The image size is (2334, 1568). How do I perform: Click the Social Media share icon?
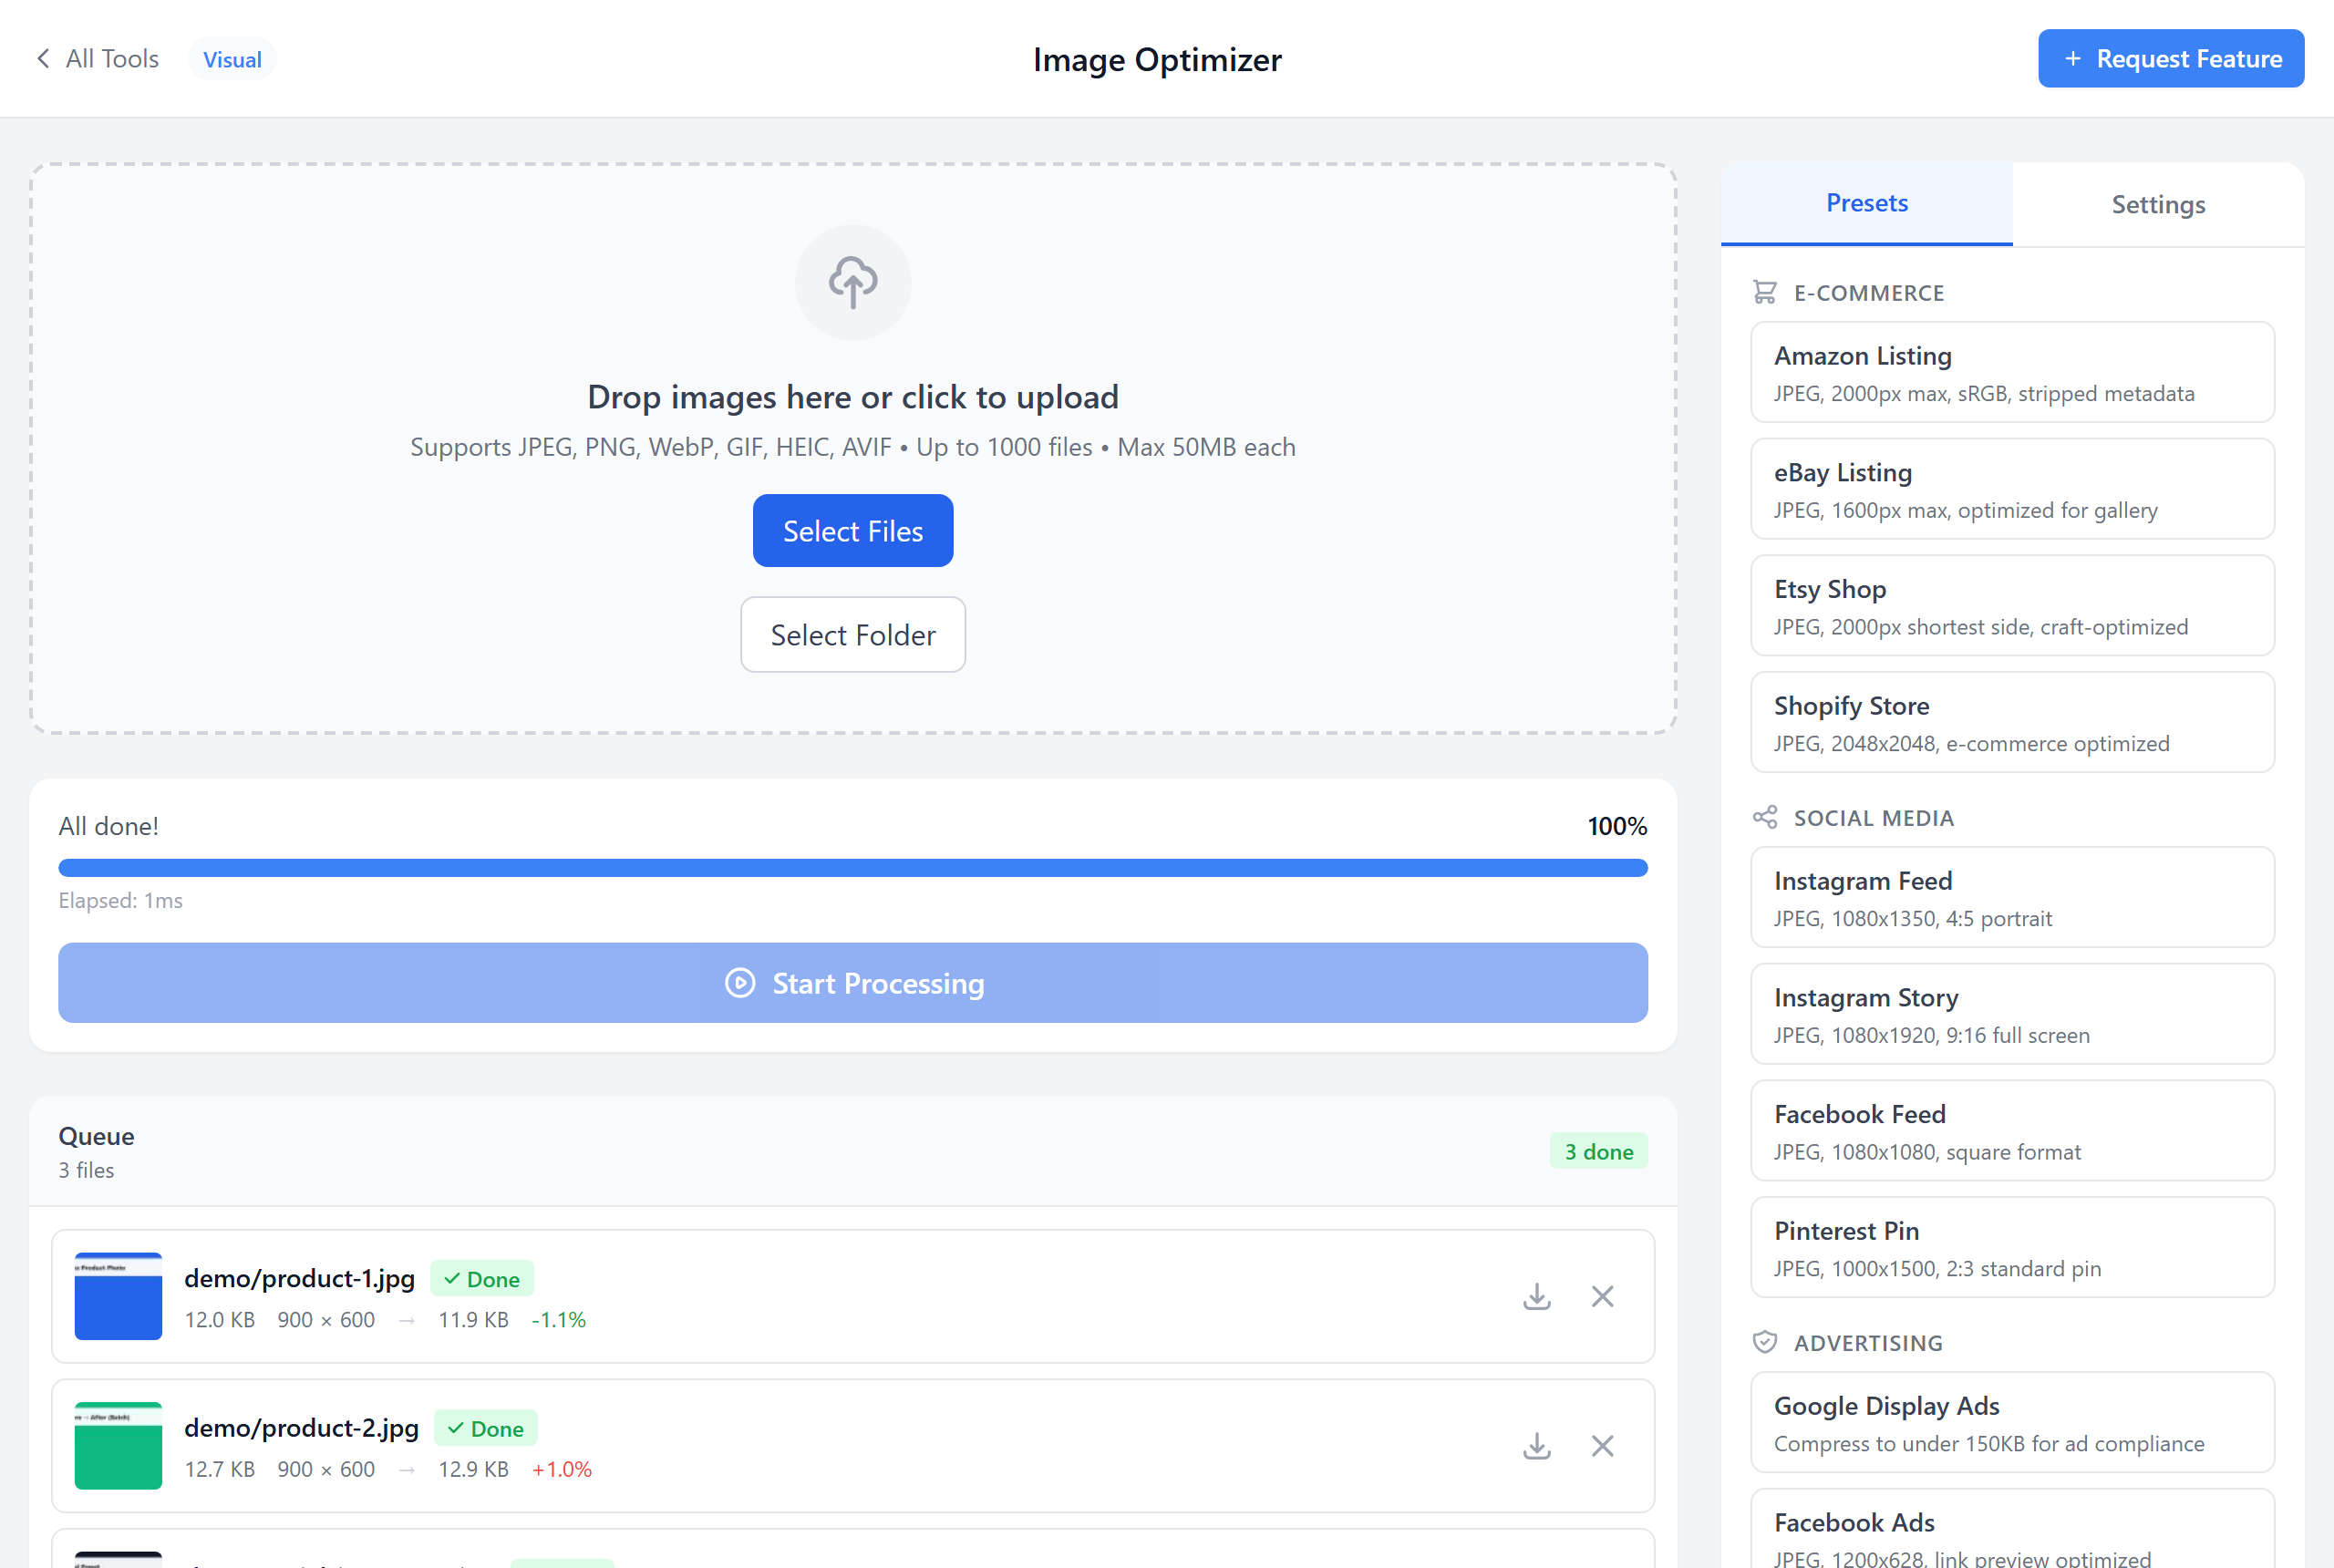1764,817
